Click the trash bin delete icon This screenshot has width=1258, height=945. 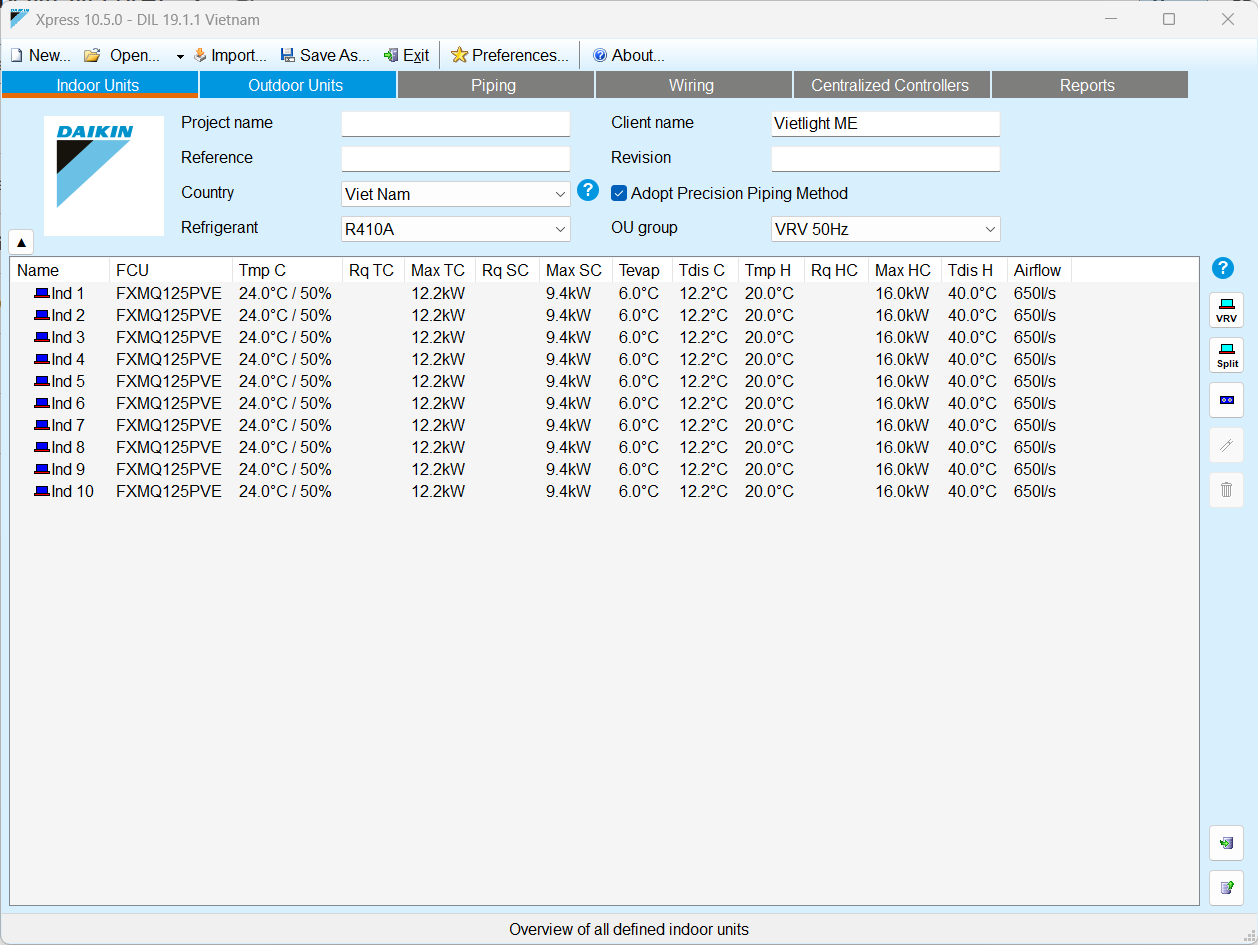point(1227,490)
